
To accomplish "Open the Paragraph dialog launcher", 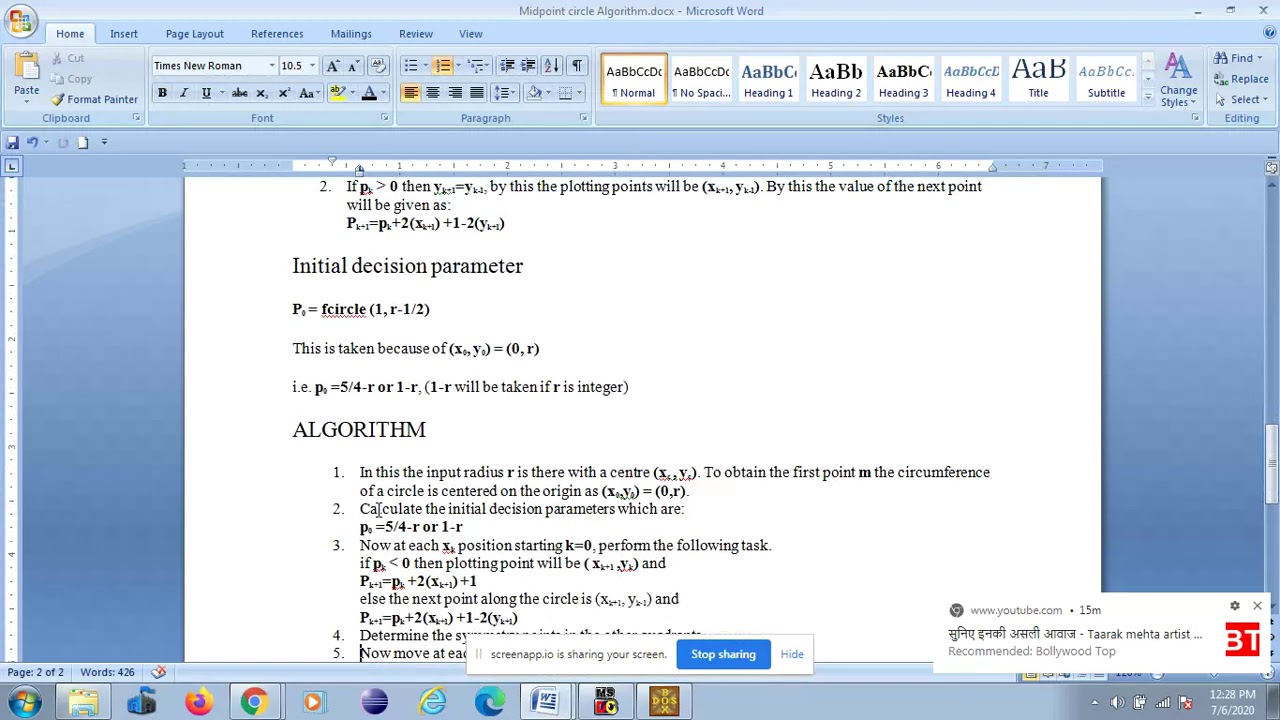I will [583, 118].
